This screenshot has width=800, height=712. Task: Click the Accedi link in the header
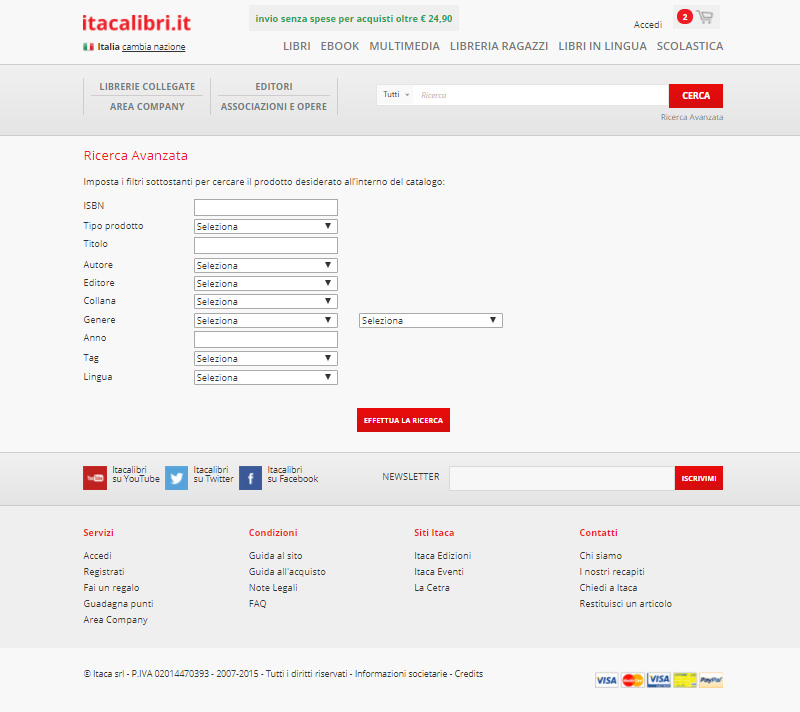click(648, 24)
